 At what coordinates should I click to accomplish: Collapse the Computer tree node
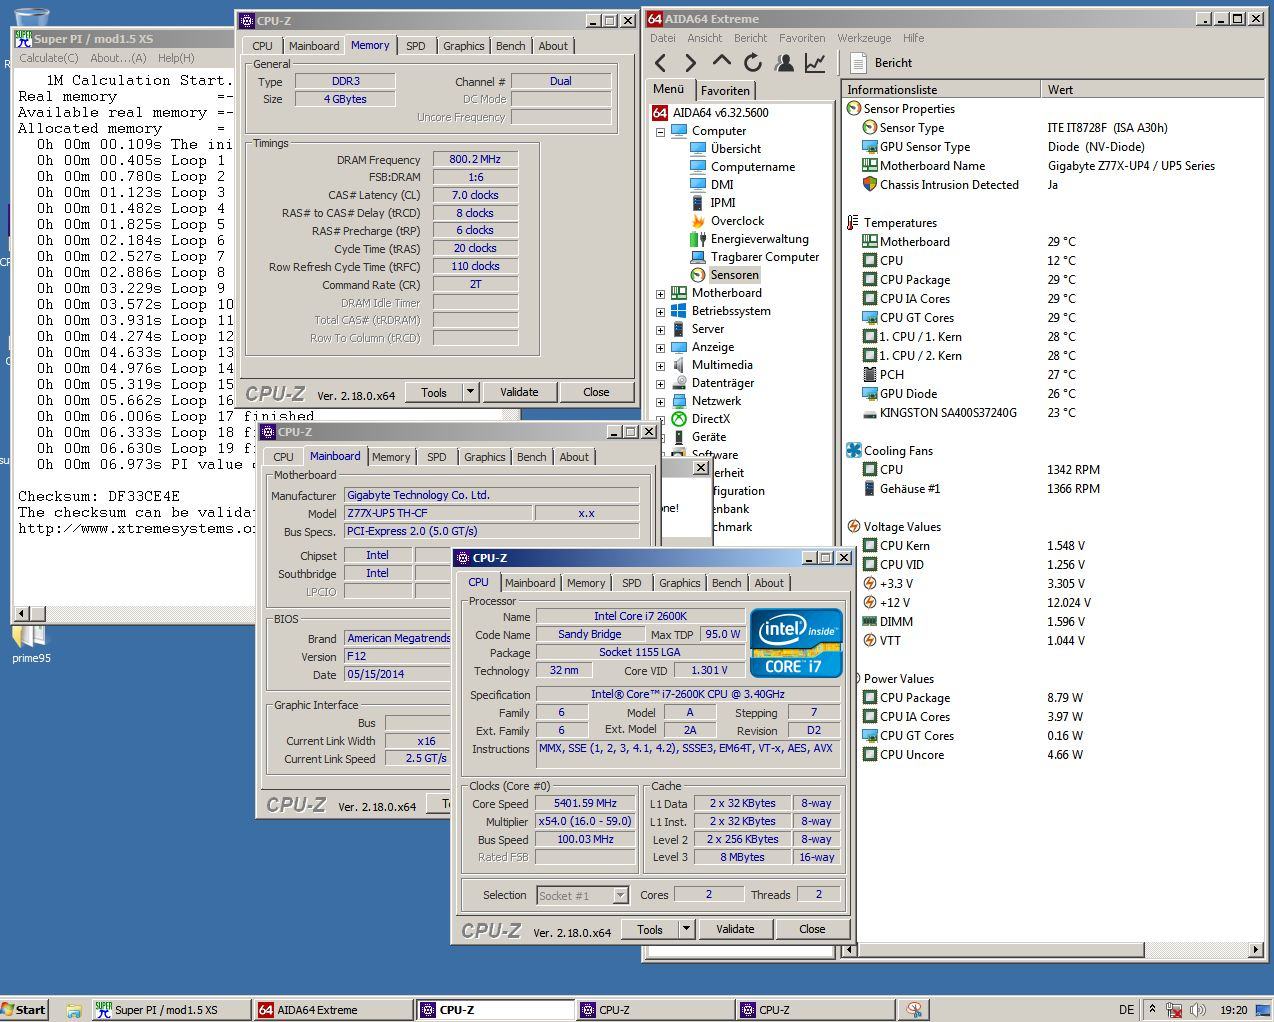click(x=660, y=132)
